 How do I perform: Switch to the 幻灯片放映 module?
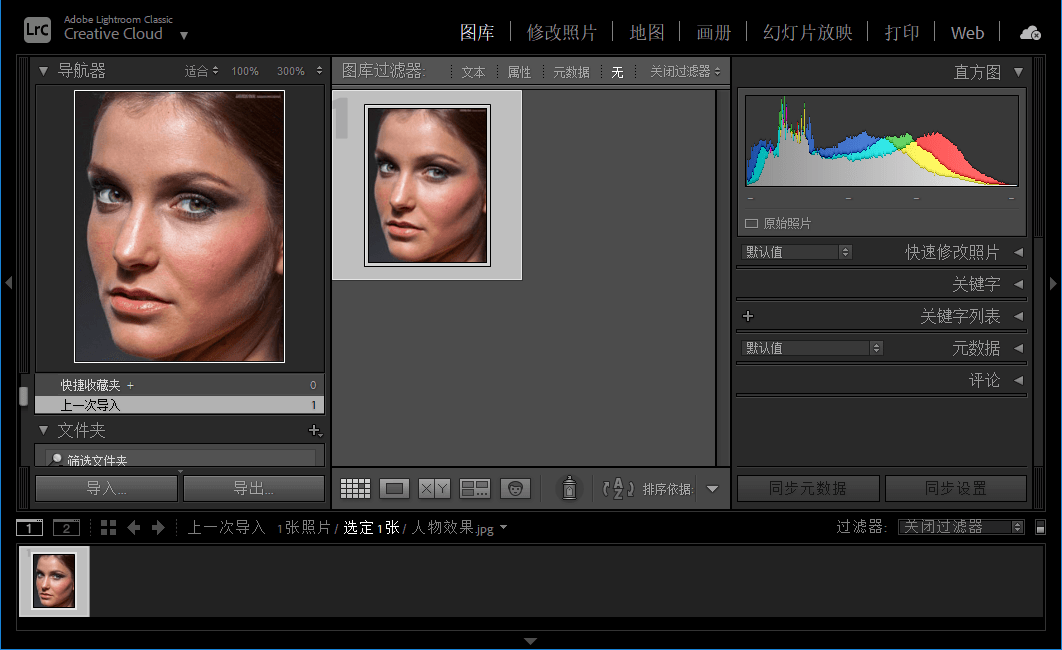(x=807, y=32)
